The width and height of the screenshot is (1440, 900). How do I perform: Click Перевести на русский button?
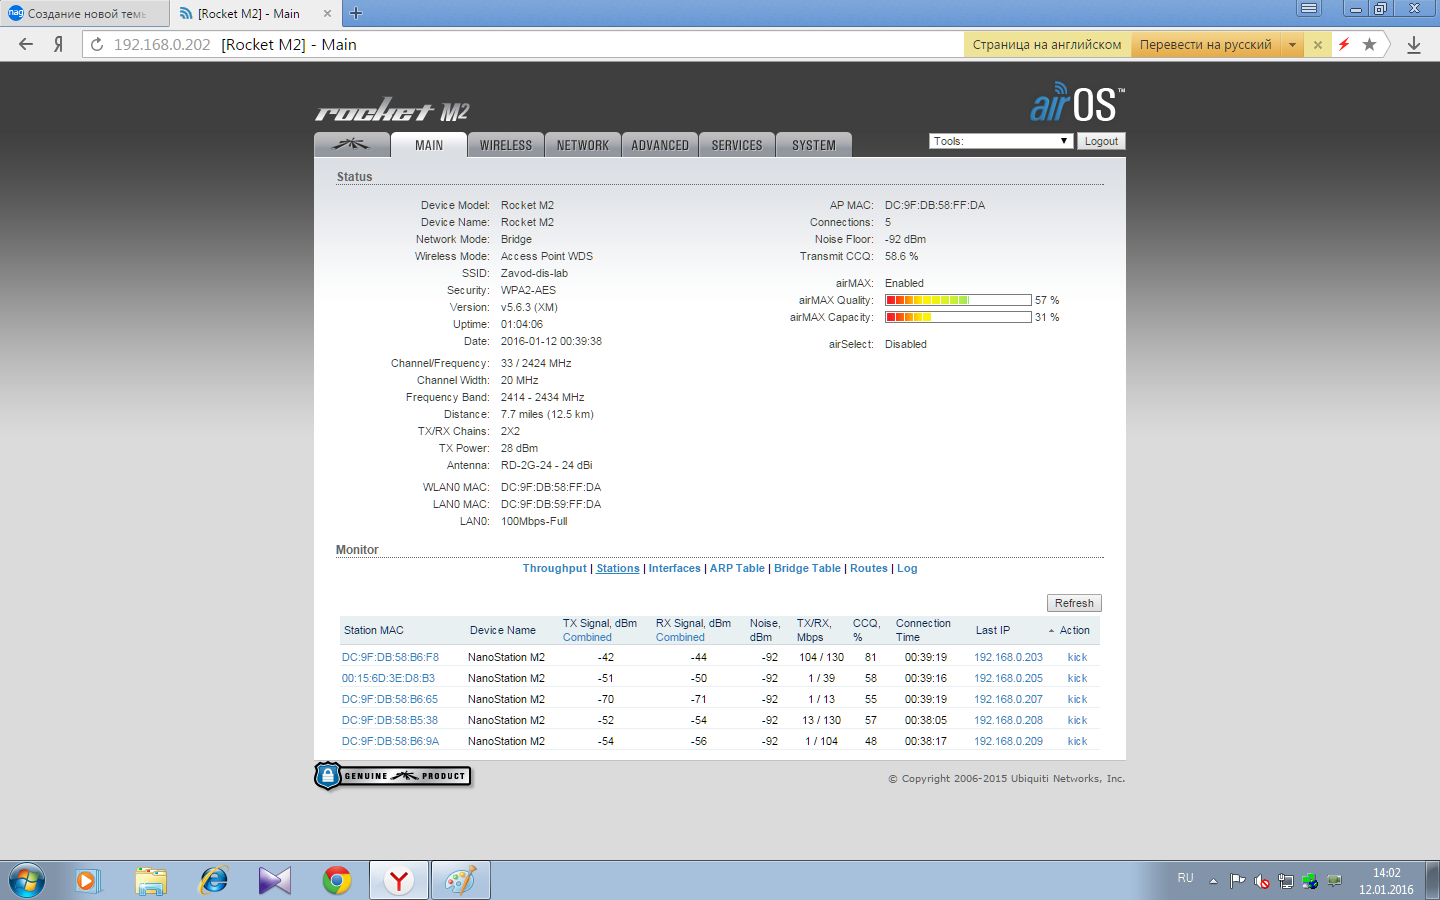pos(1206,45)
